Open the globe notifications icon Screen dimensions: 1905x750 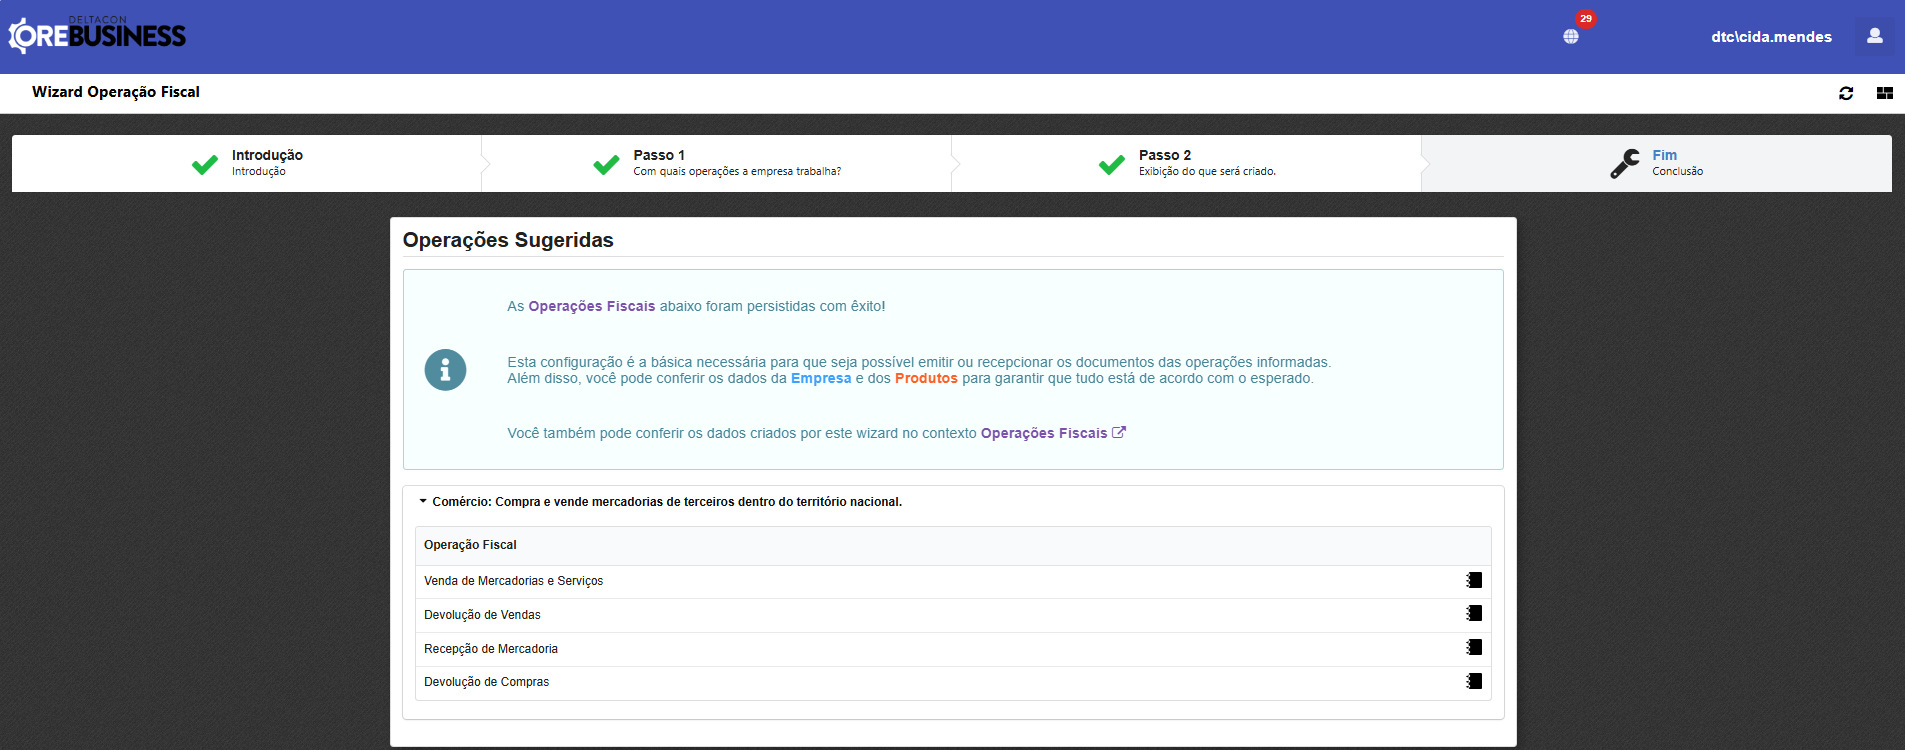tap(1571, 37)
